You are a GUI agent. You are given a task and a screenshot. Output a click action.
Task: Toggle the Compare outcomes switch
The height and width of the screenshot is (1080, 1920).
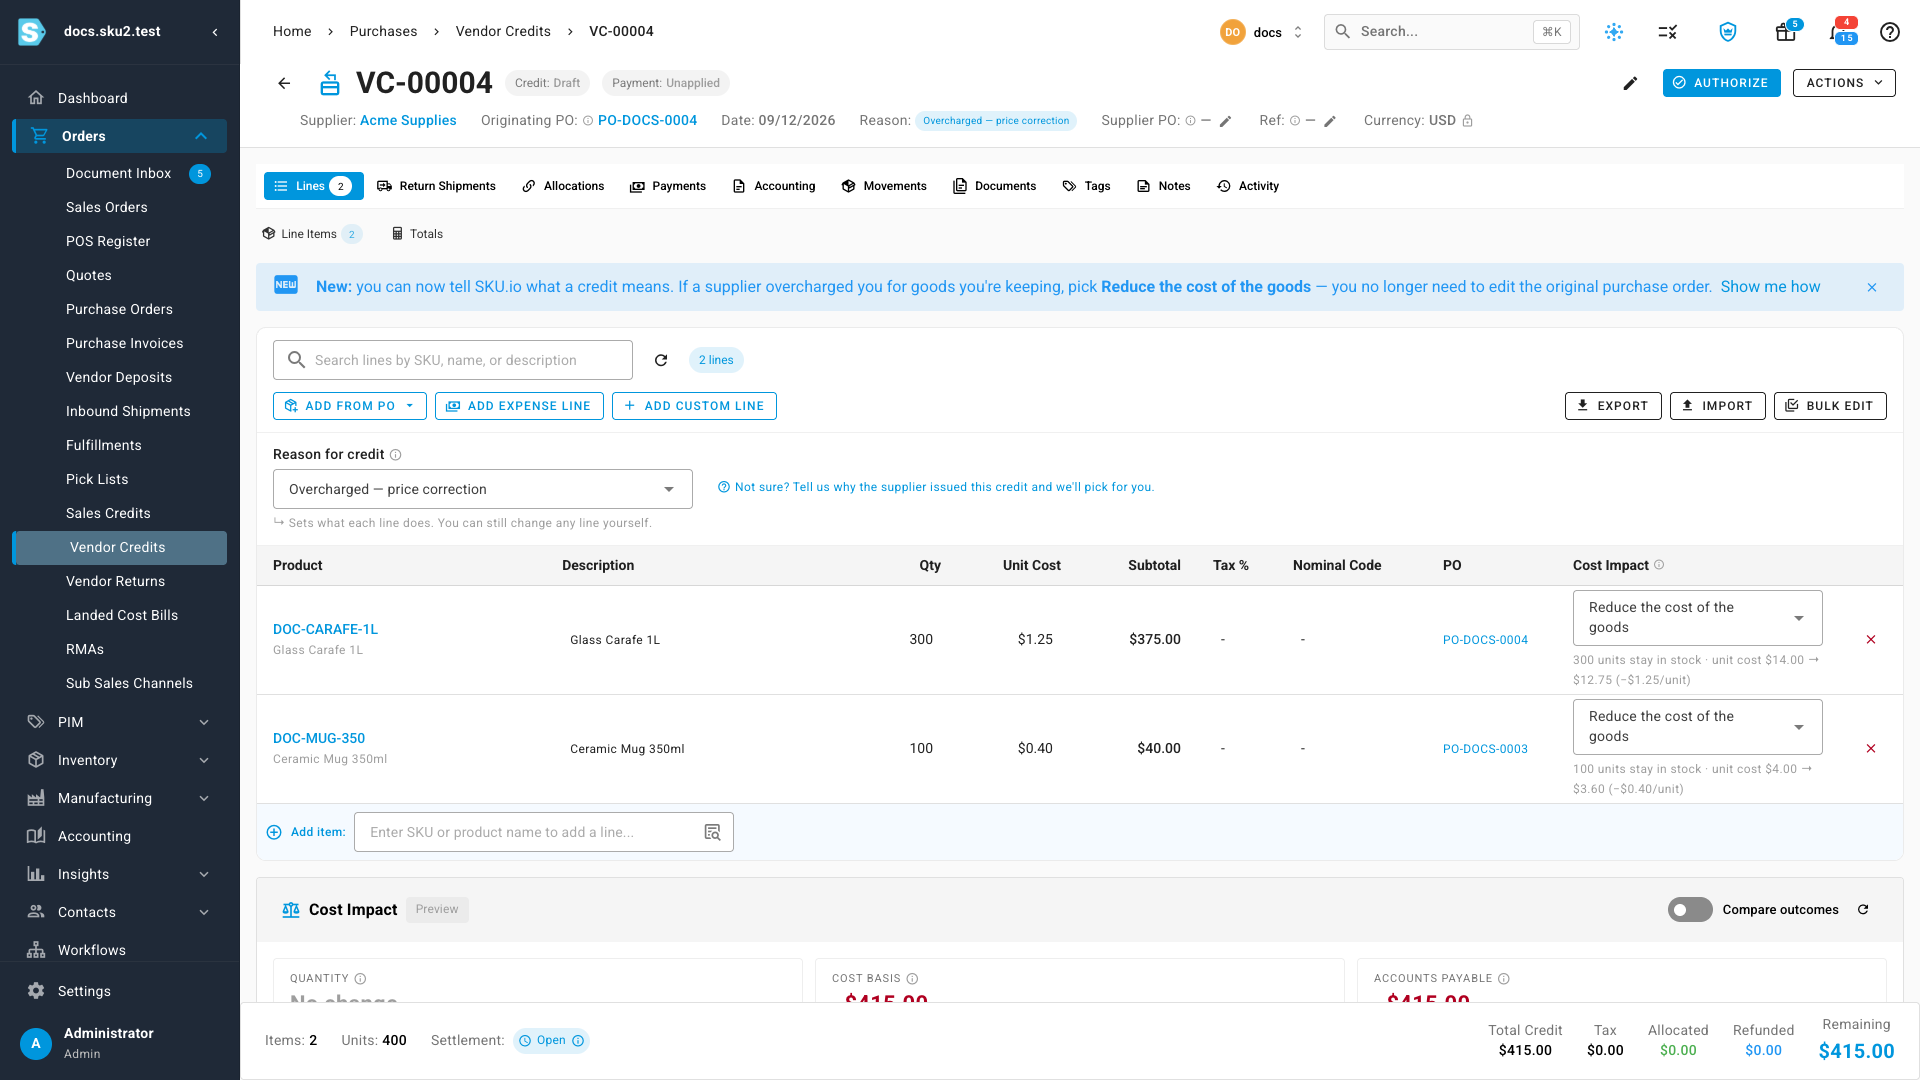[1690, 910]
